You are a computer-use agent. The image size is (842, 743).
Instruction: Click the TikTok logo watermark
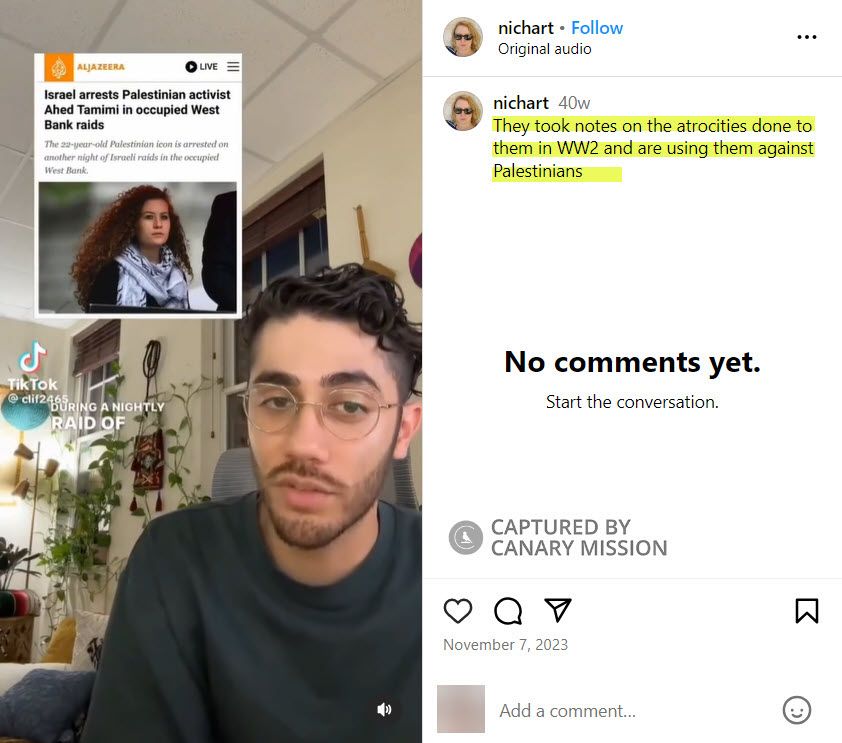[33, 365]
